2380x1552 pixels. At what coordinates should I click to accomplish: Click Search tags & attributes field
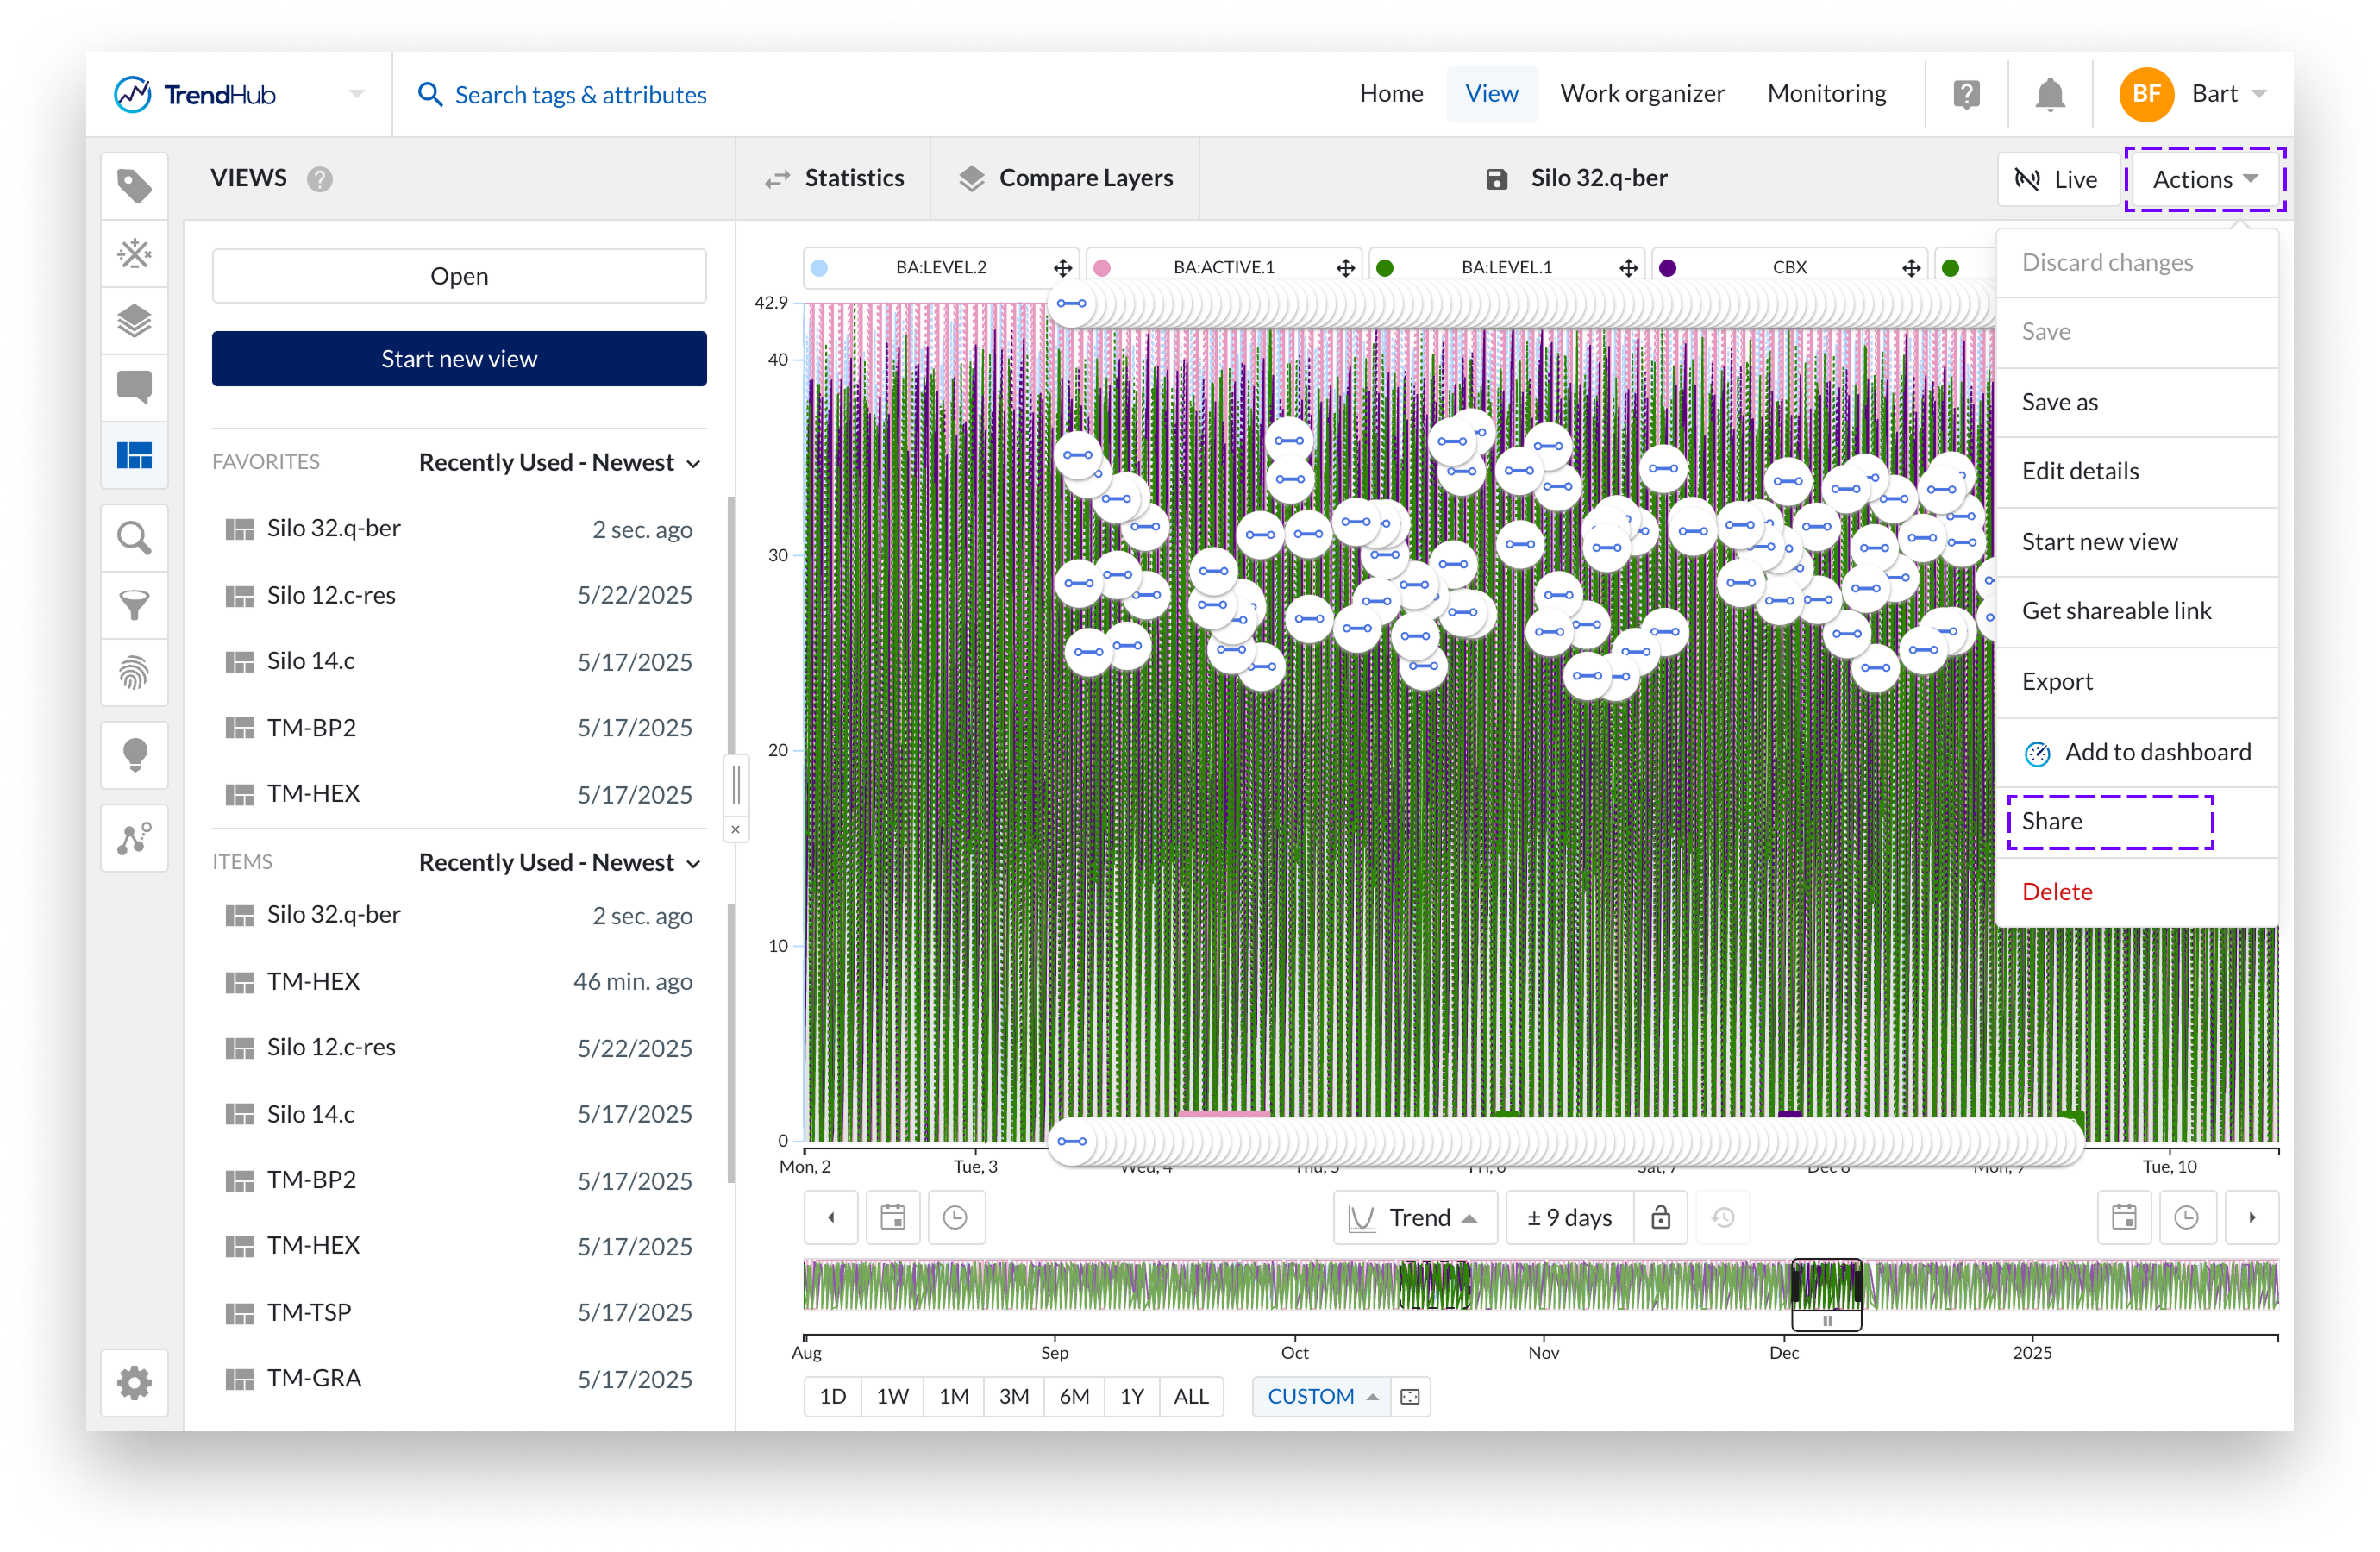[580, 95]
